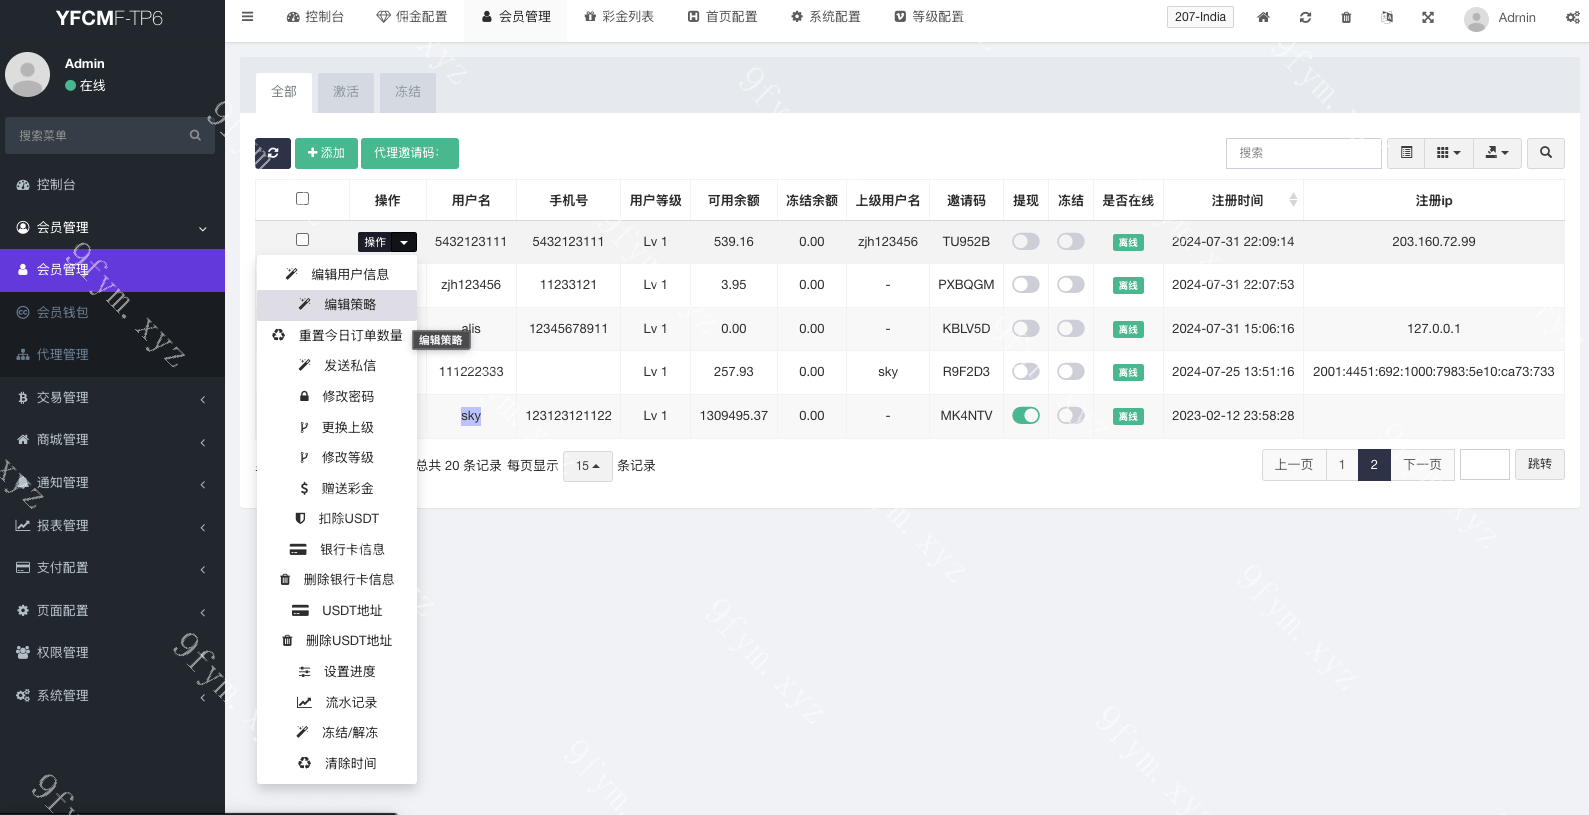Click the trash icon in top bar
Screen dimensions: 1589x815
[x=1346, y=17]
